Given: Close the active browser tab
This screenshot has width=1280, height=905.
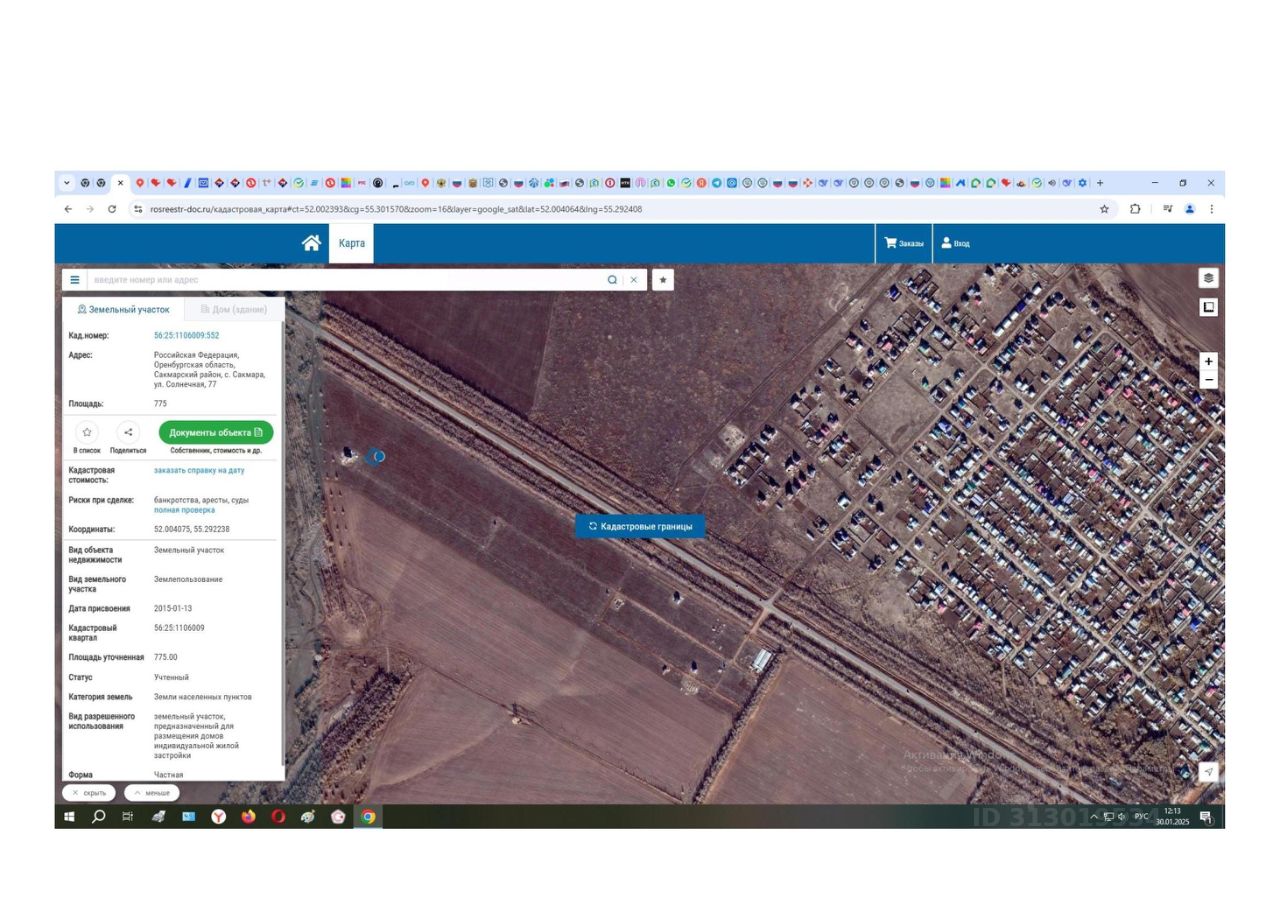Looking at the screenshot, I should [120, 183].
